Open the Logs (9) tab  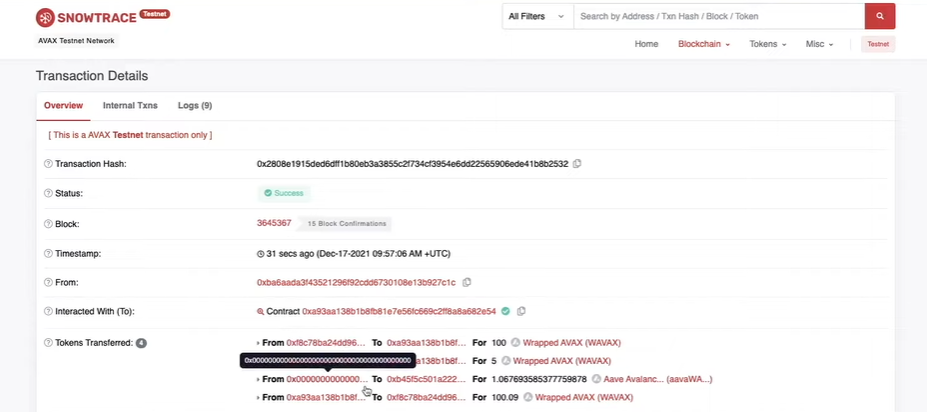pyautogui.click(x=195, y=106)
